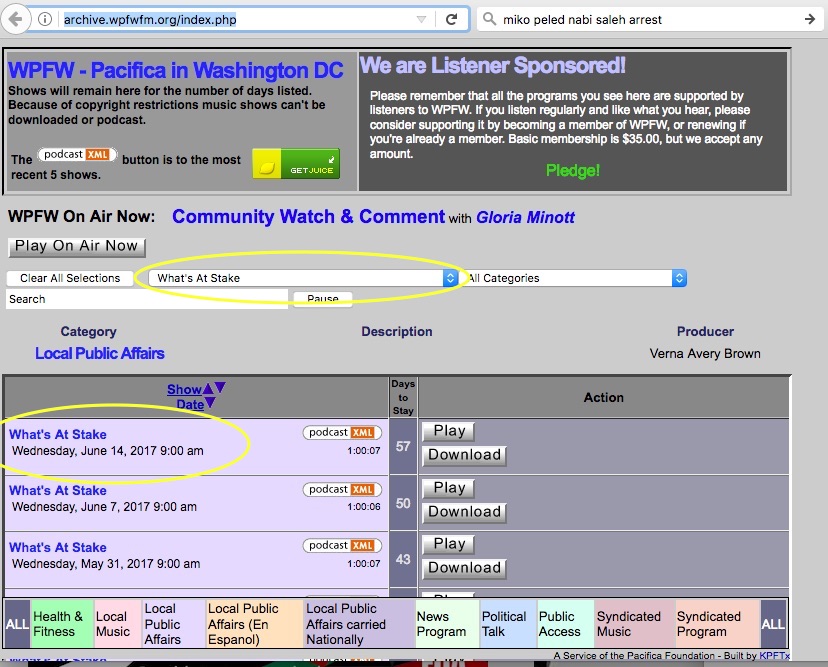Click the duration 1:00:06 text
The width and height of the screenshot is (828, 667).
pos(364,506)
